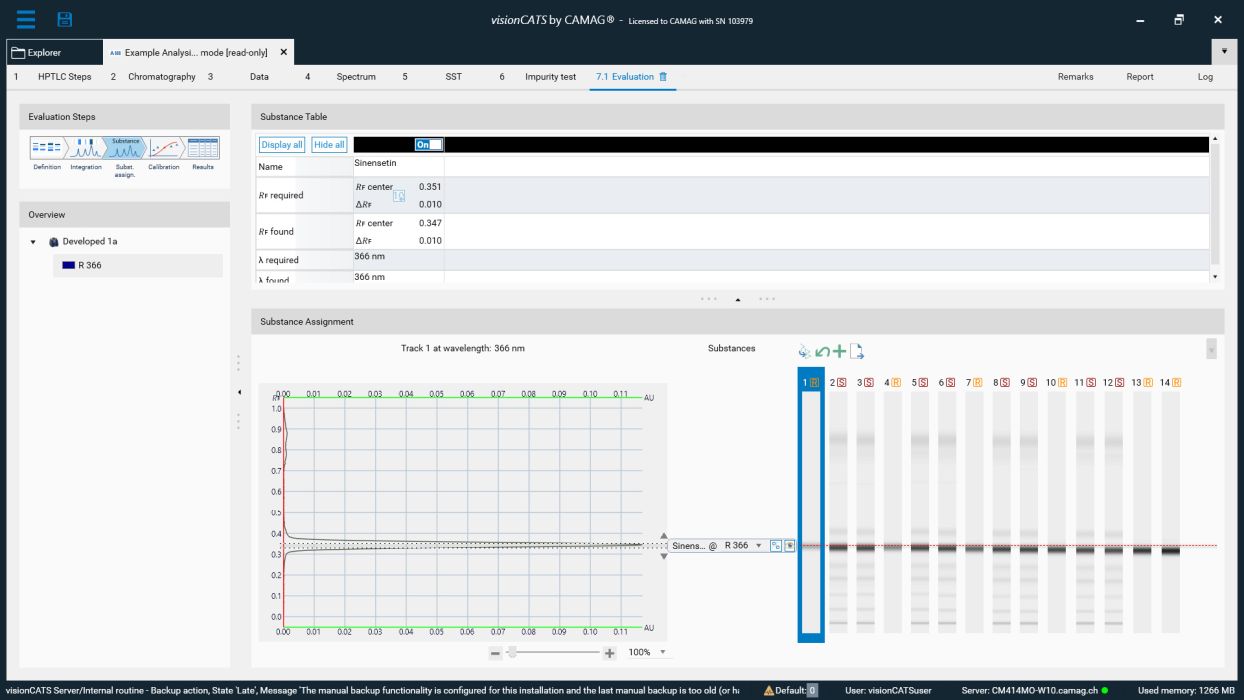
Task: Switch to the Chromatography tab
Action: pyautogui.click(x=161, y=77)
